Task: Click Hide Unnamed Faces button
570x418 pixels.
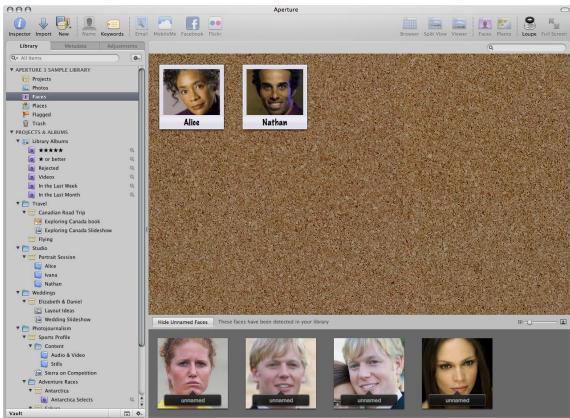Action: click(182, 322)
